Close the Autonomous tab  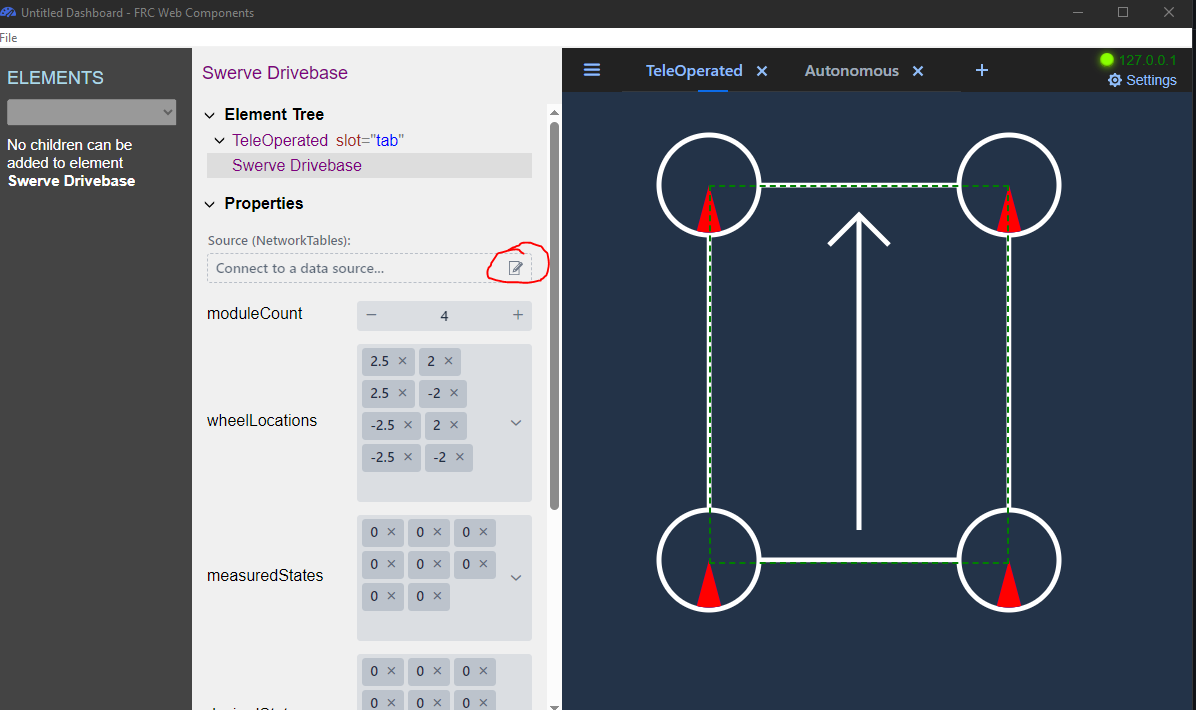[x=918, y=71]
